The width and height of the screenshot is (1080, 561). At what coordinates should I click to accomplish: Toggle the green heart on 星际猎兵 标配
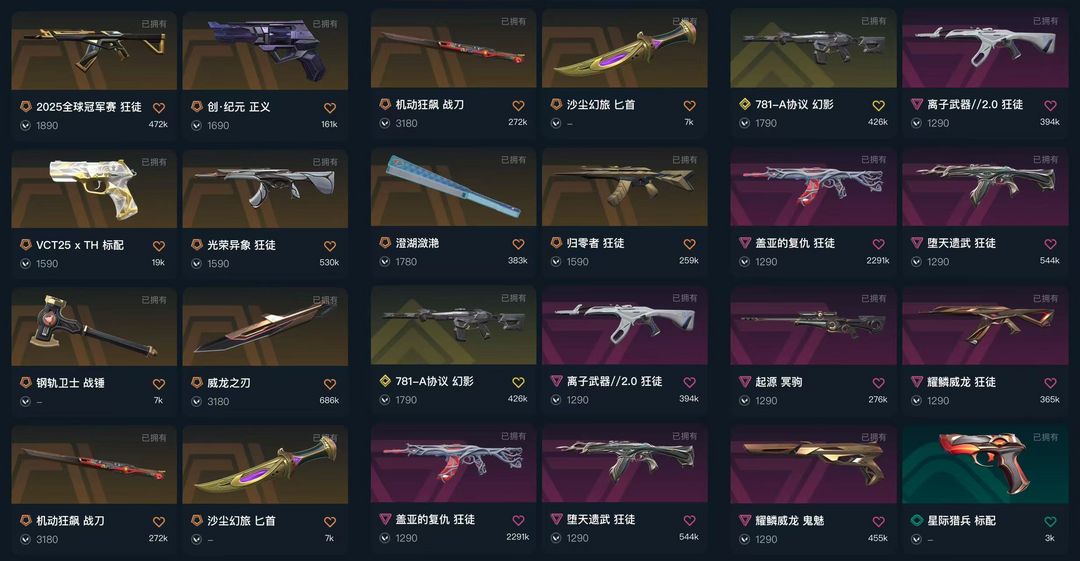click(x=1050, y=522)
